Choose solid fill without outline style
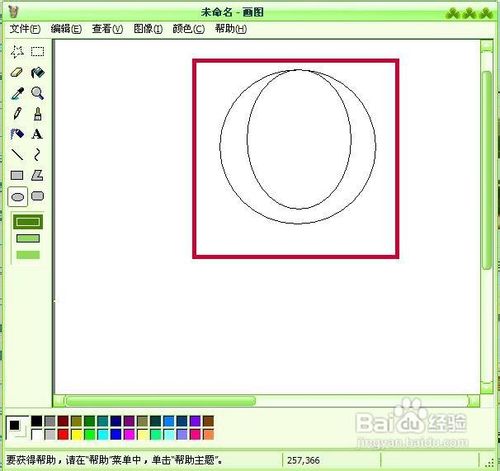The width and height of the screenshot is (500, 471). click(x=28, y=255)
